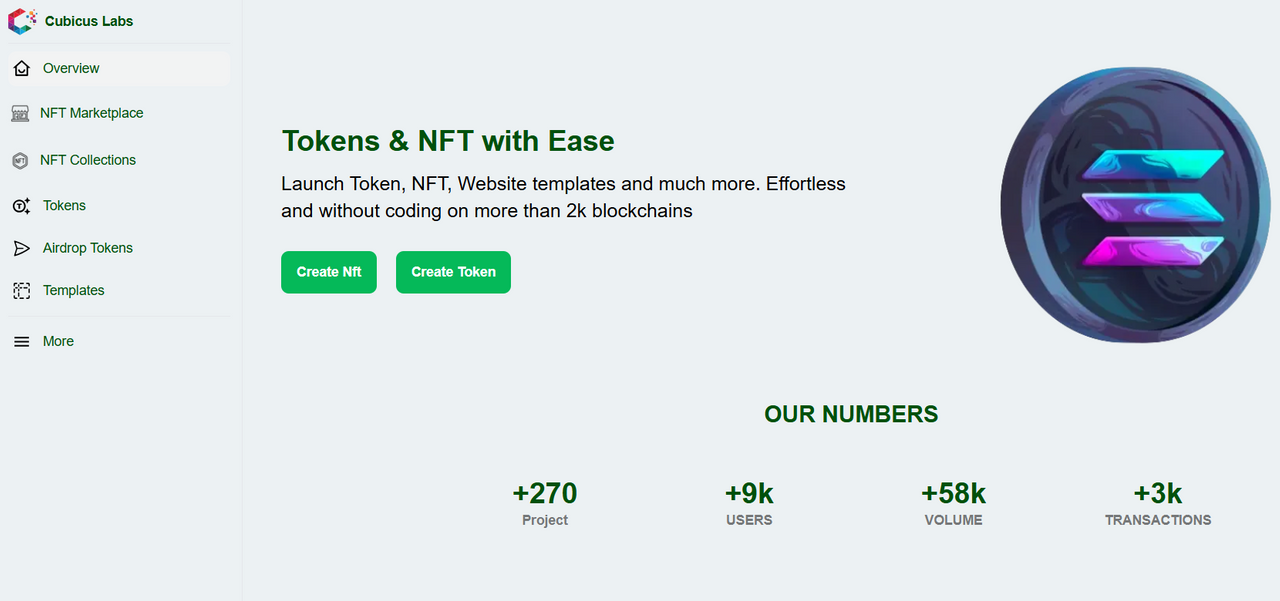This screenshot has width=1280, height=601.
Task: Click the Create Nft button
Action: pyautogui.click(x=329, y=272)
